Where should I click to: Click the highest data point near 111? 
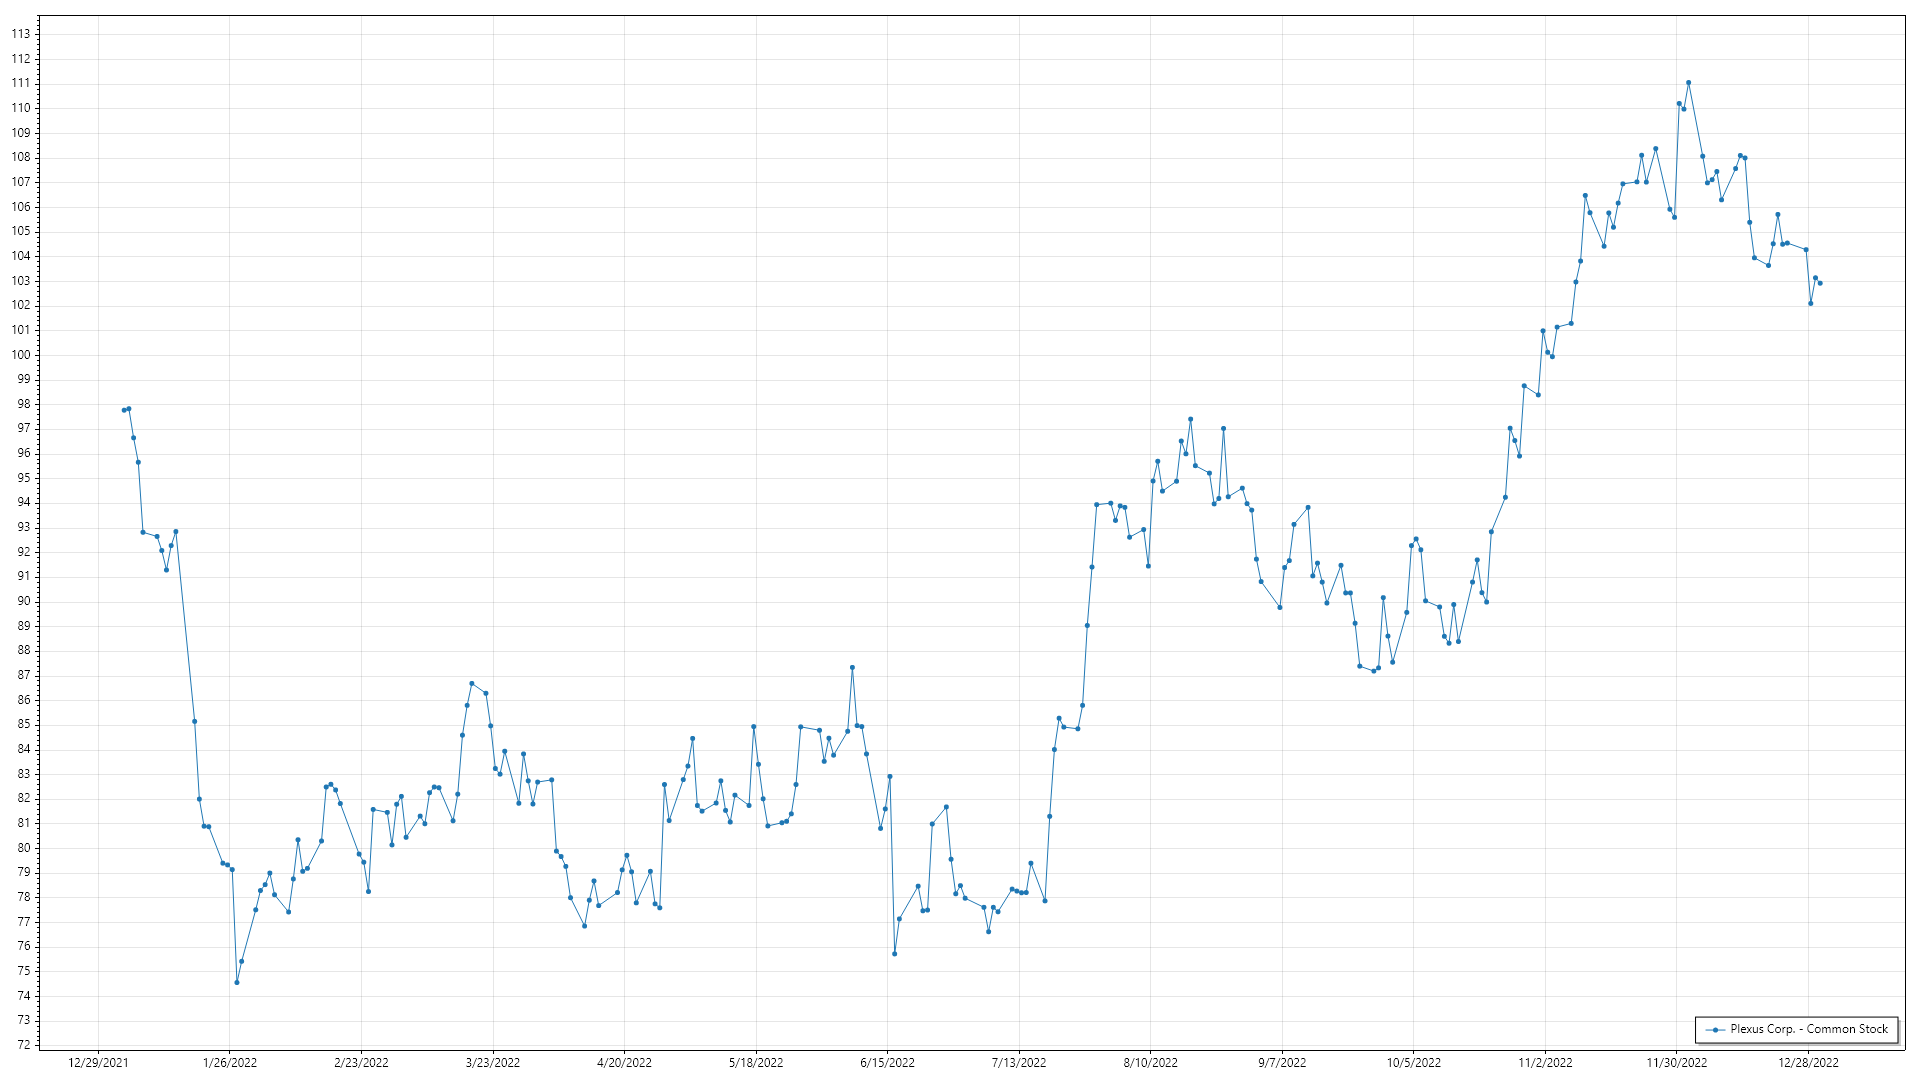(1688, 83)
